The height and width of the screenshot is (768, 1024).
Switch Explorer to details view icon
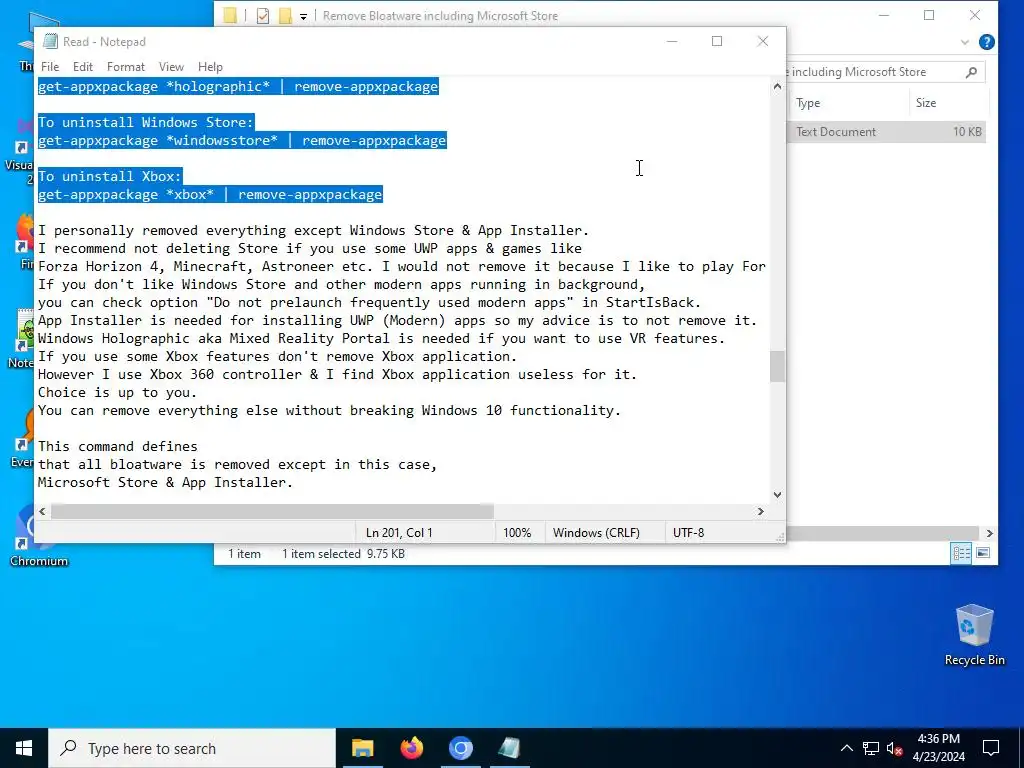[x=961, y=553]
